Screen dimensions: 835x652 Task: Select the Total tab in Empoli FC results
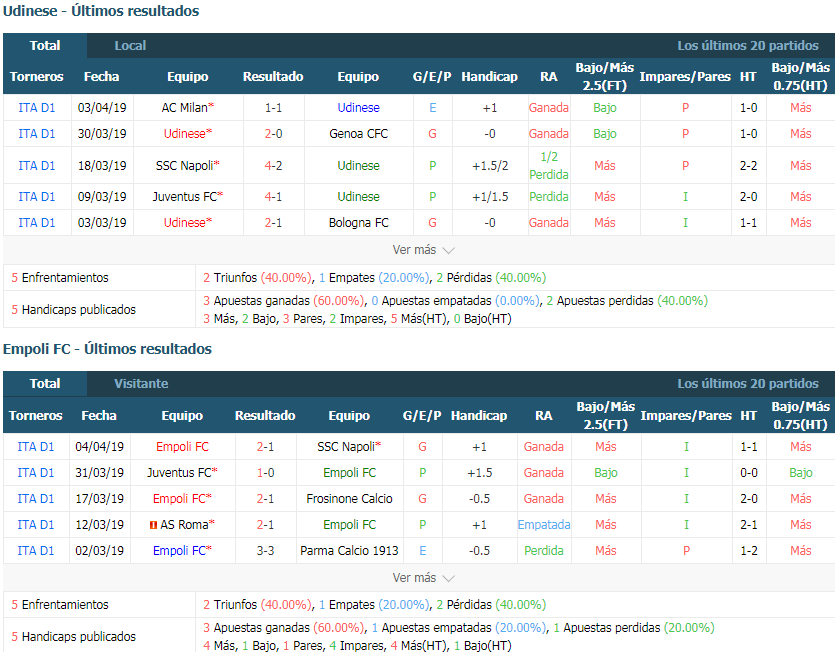point(45,384)
